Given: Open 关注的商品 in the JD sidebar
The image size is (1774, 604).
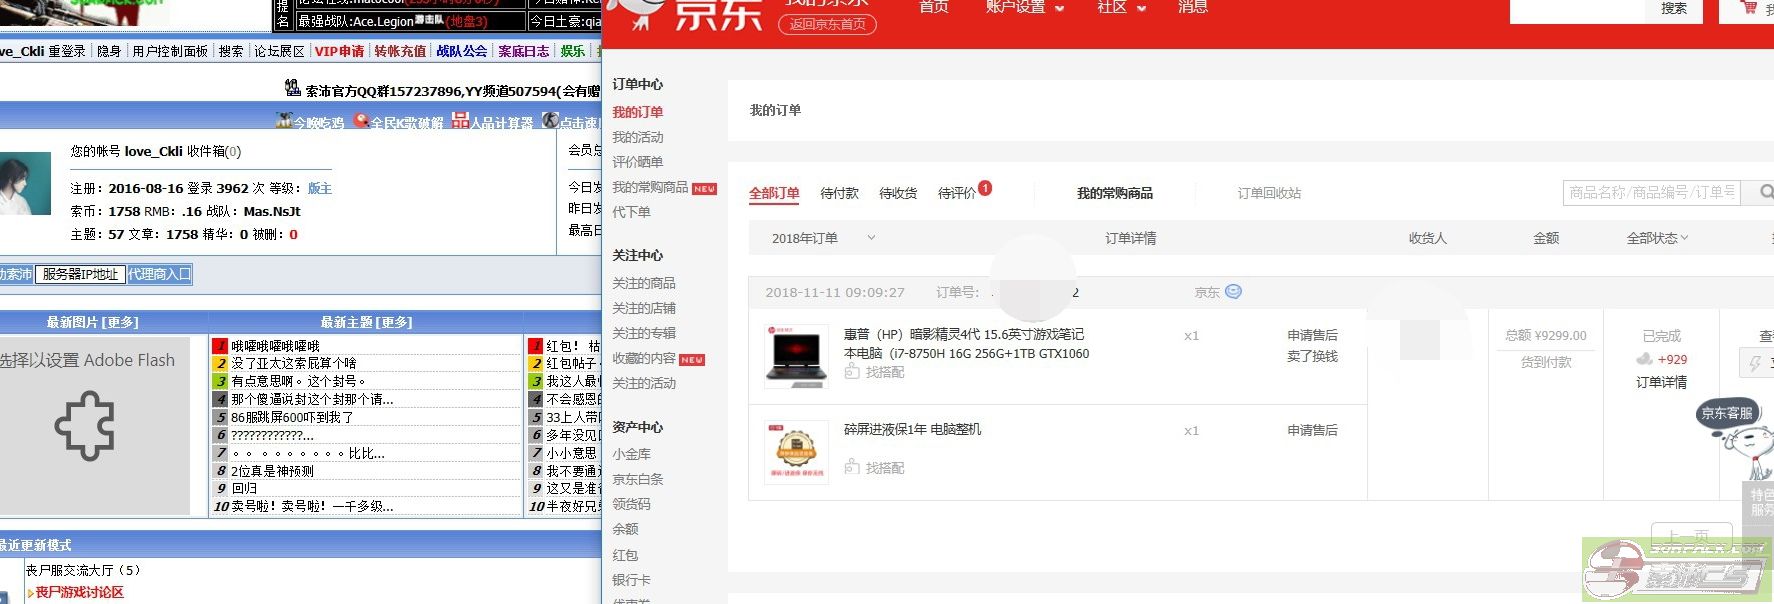Looking at the screenshot, I should [x=644, y=283].
